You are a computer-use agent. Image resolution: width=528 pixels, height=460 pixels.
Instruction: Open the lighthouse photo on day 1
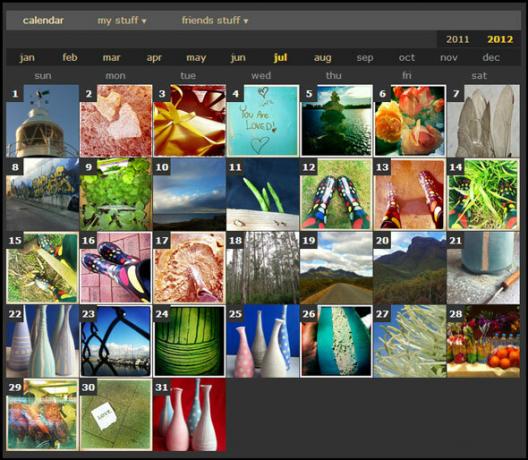42,121
